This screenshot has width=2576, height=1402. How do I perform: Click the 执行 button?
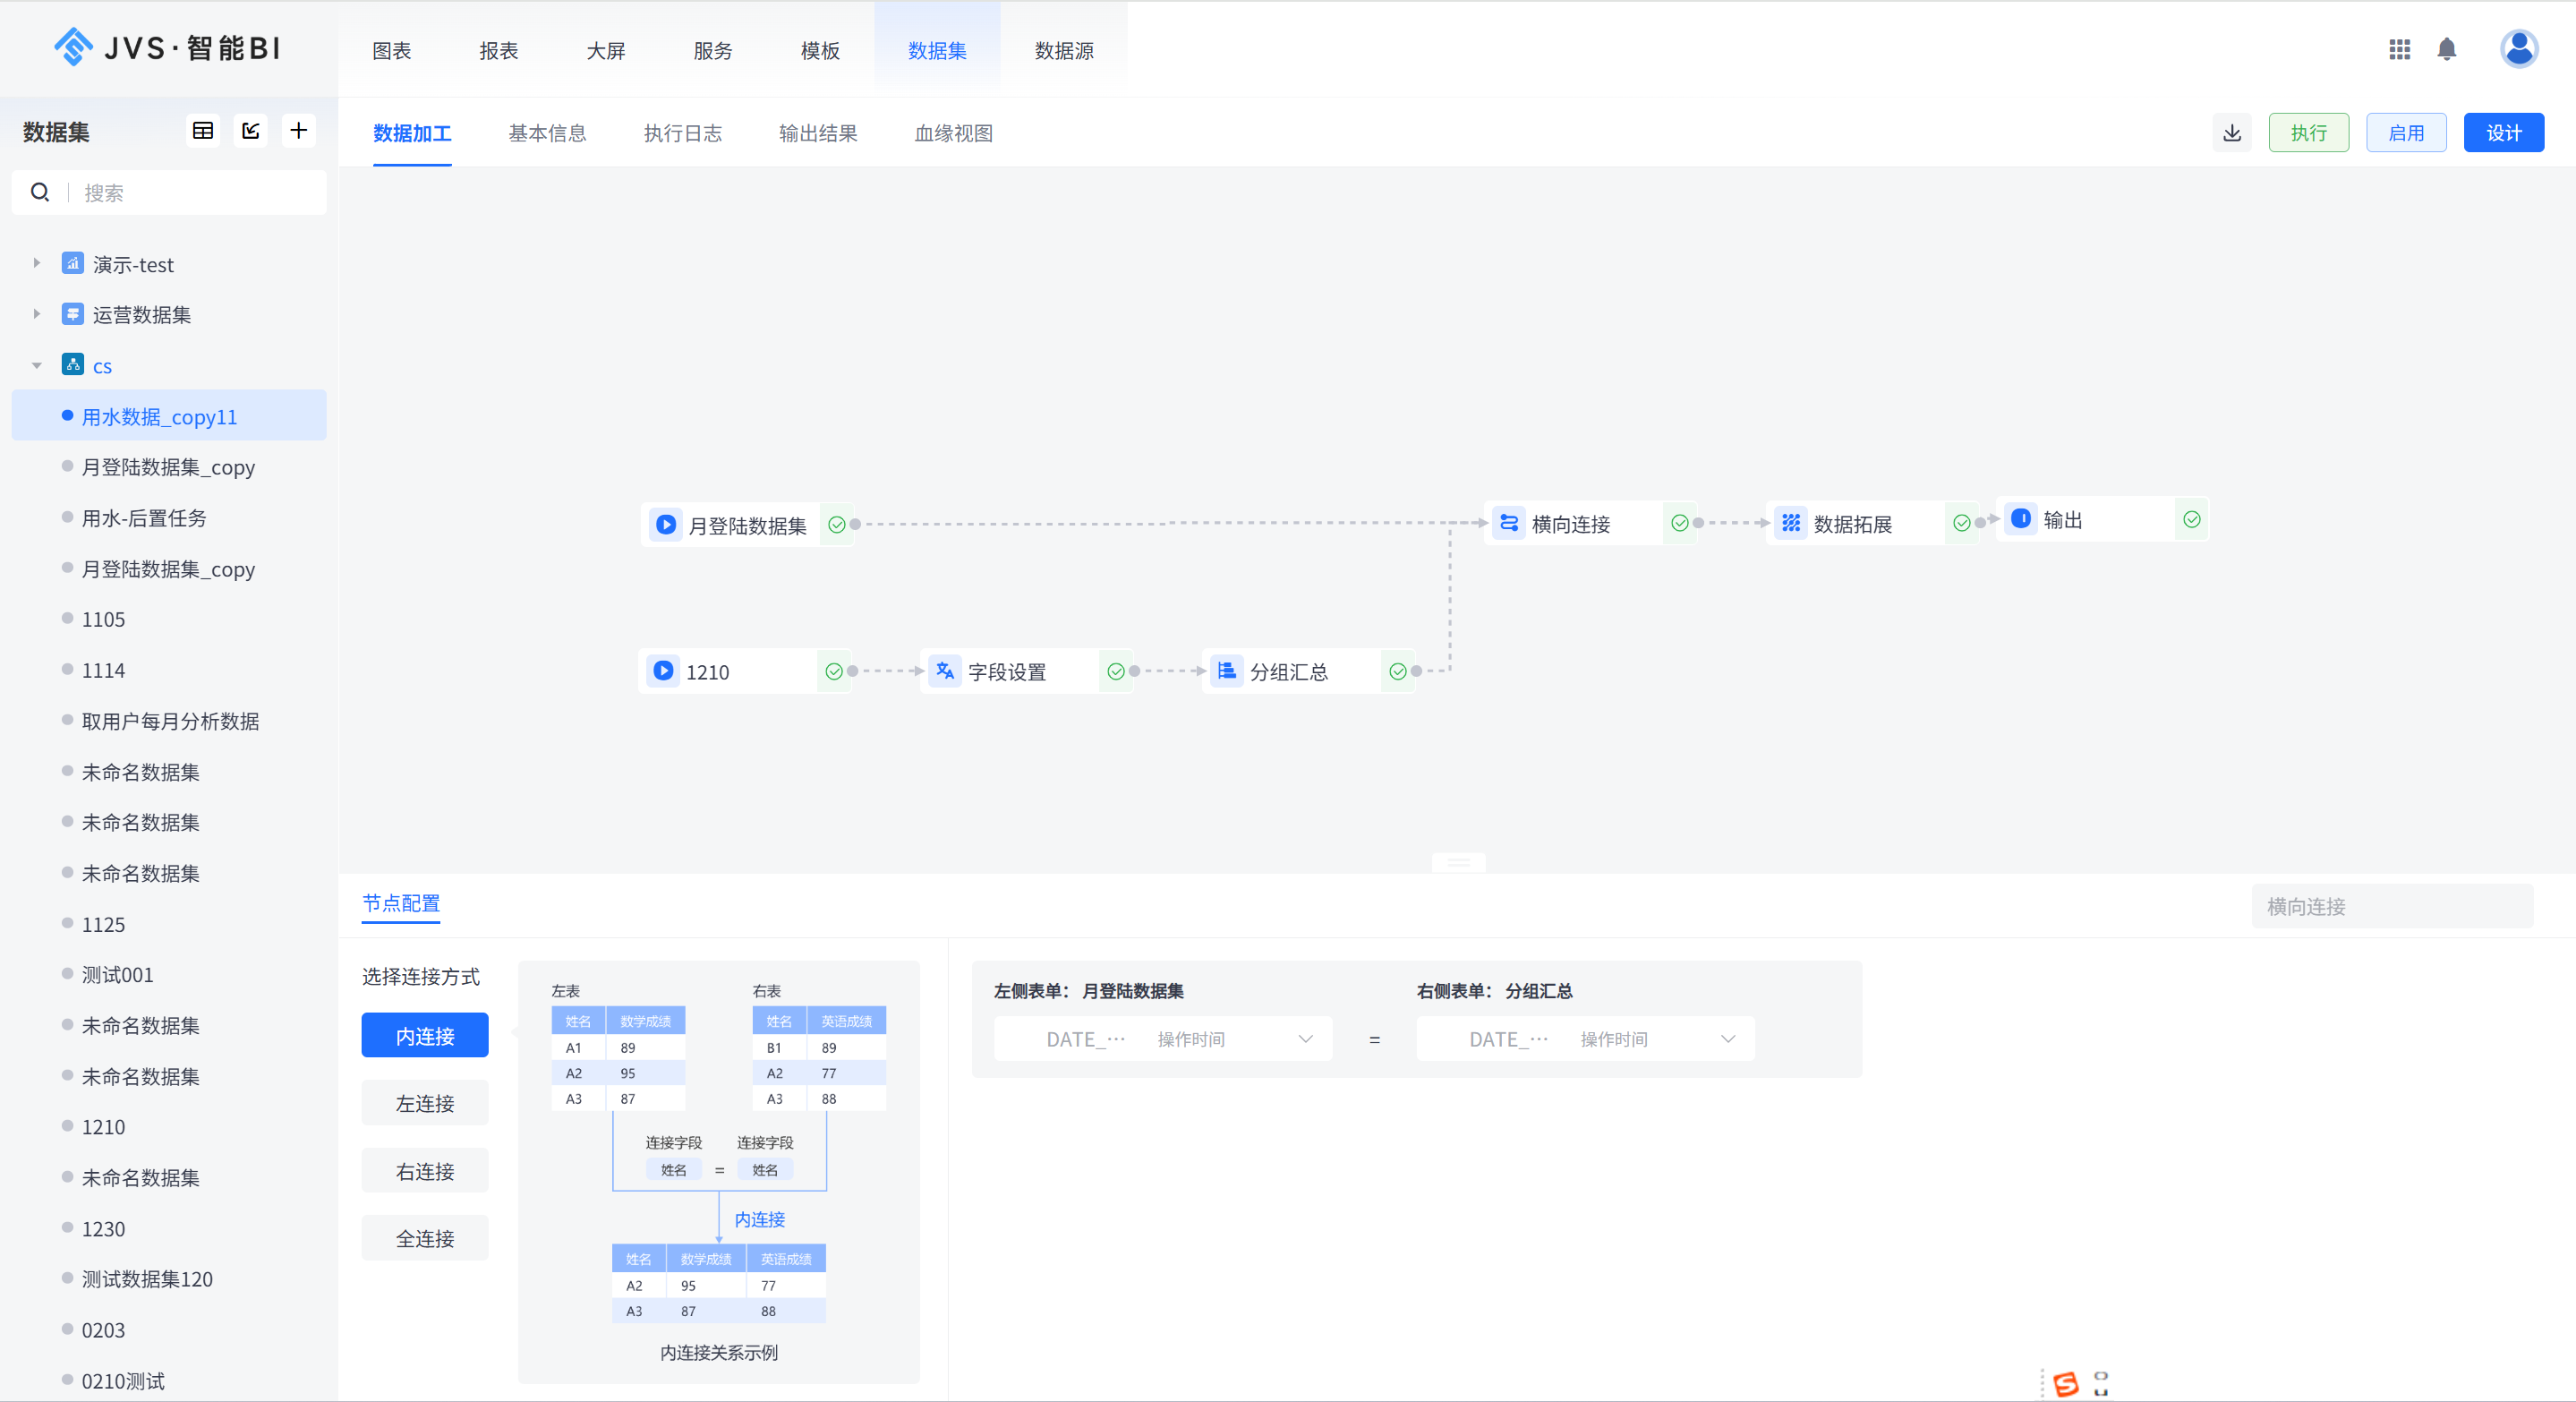click(x=2308, y=133)
